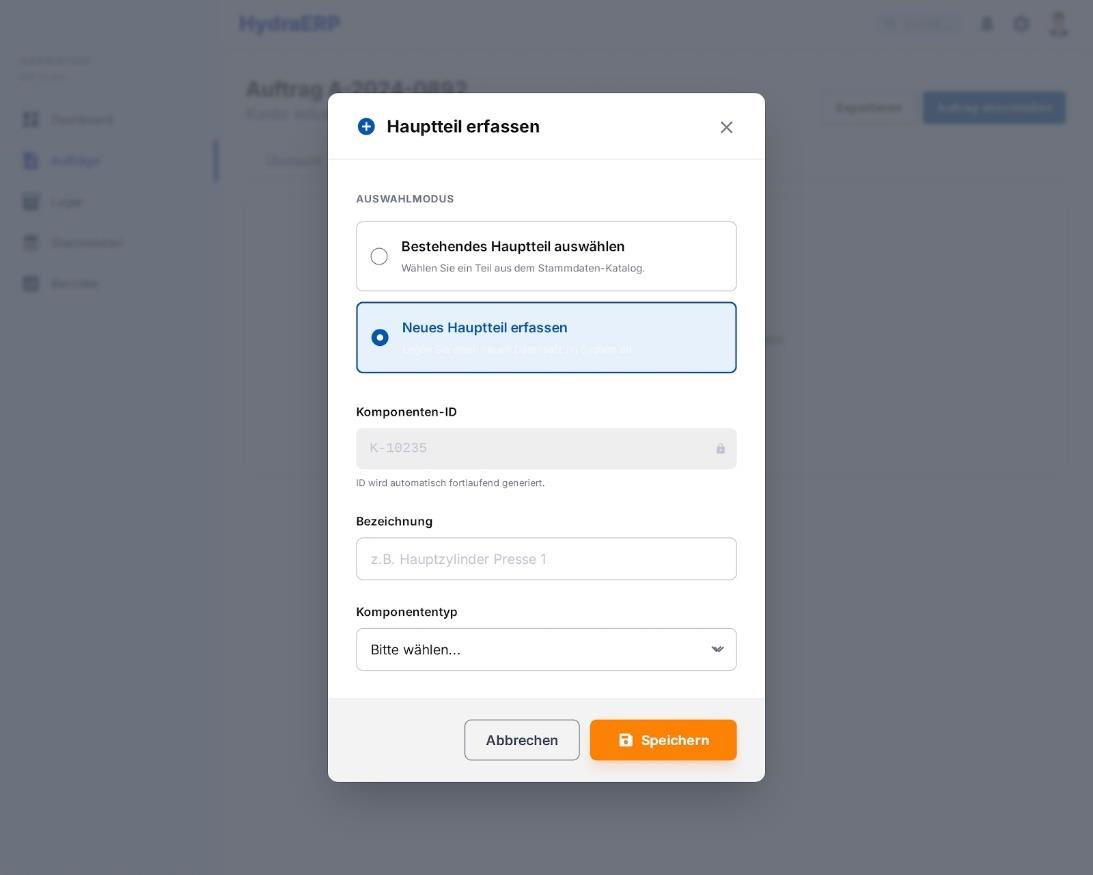Open settings gear icon in header
The height and width of the screenshot is (875, 1093).
[x=1021, y=24]
